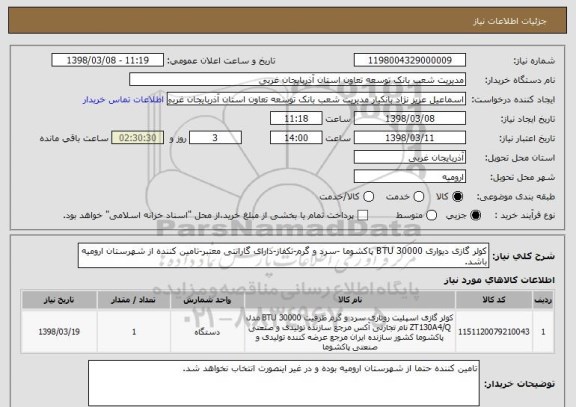
Task: Select the خدمت radio button
Action: pos(418,197)
